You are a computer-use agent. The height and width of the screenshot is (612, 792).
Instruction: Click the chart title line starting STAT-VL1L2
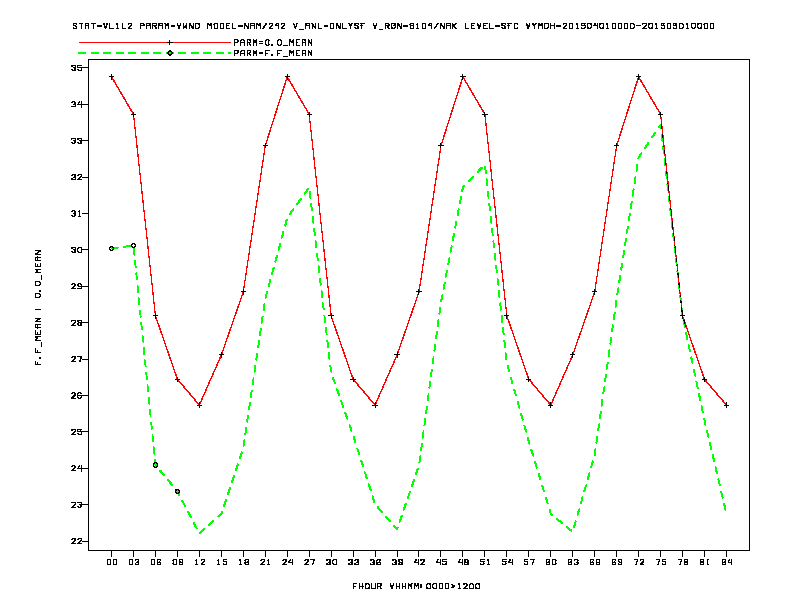[393, 26]
